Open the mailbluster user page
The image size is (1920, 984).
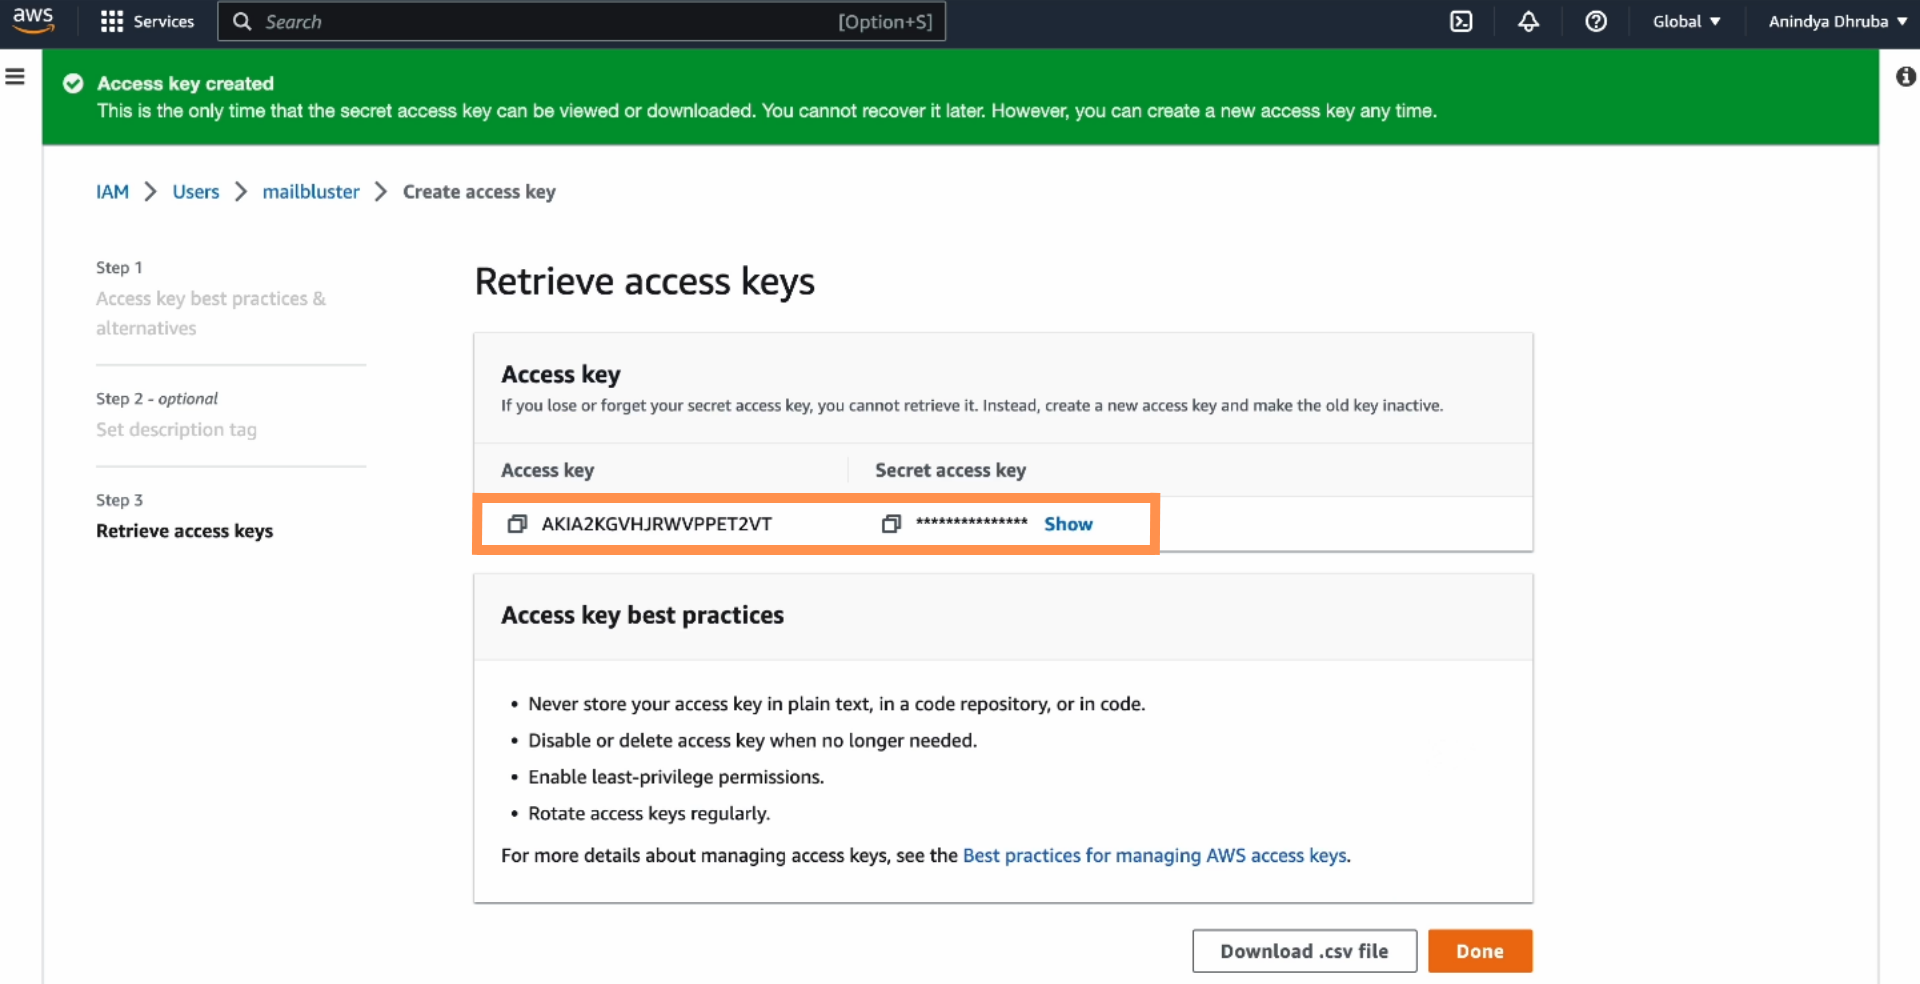310,191
